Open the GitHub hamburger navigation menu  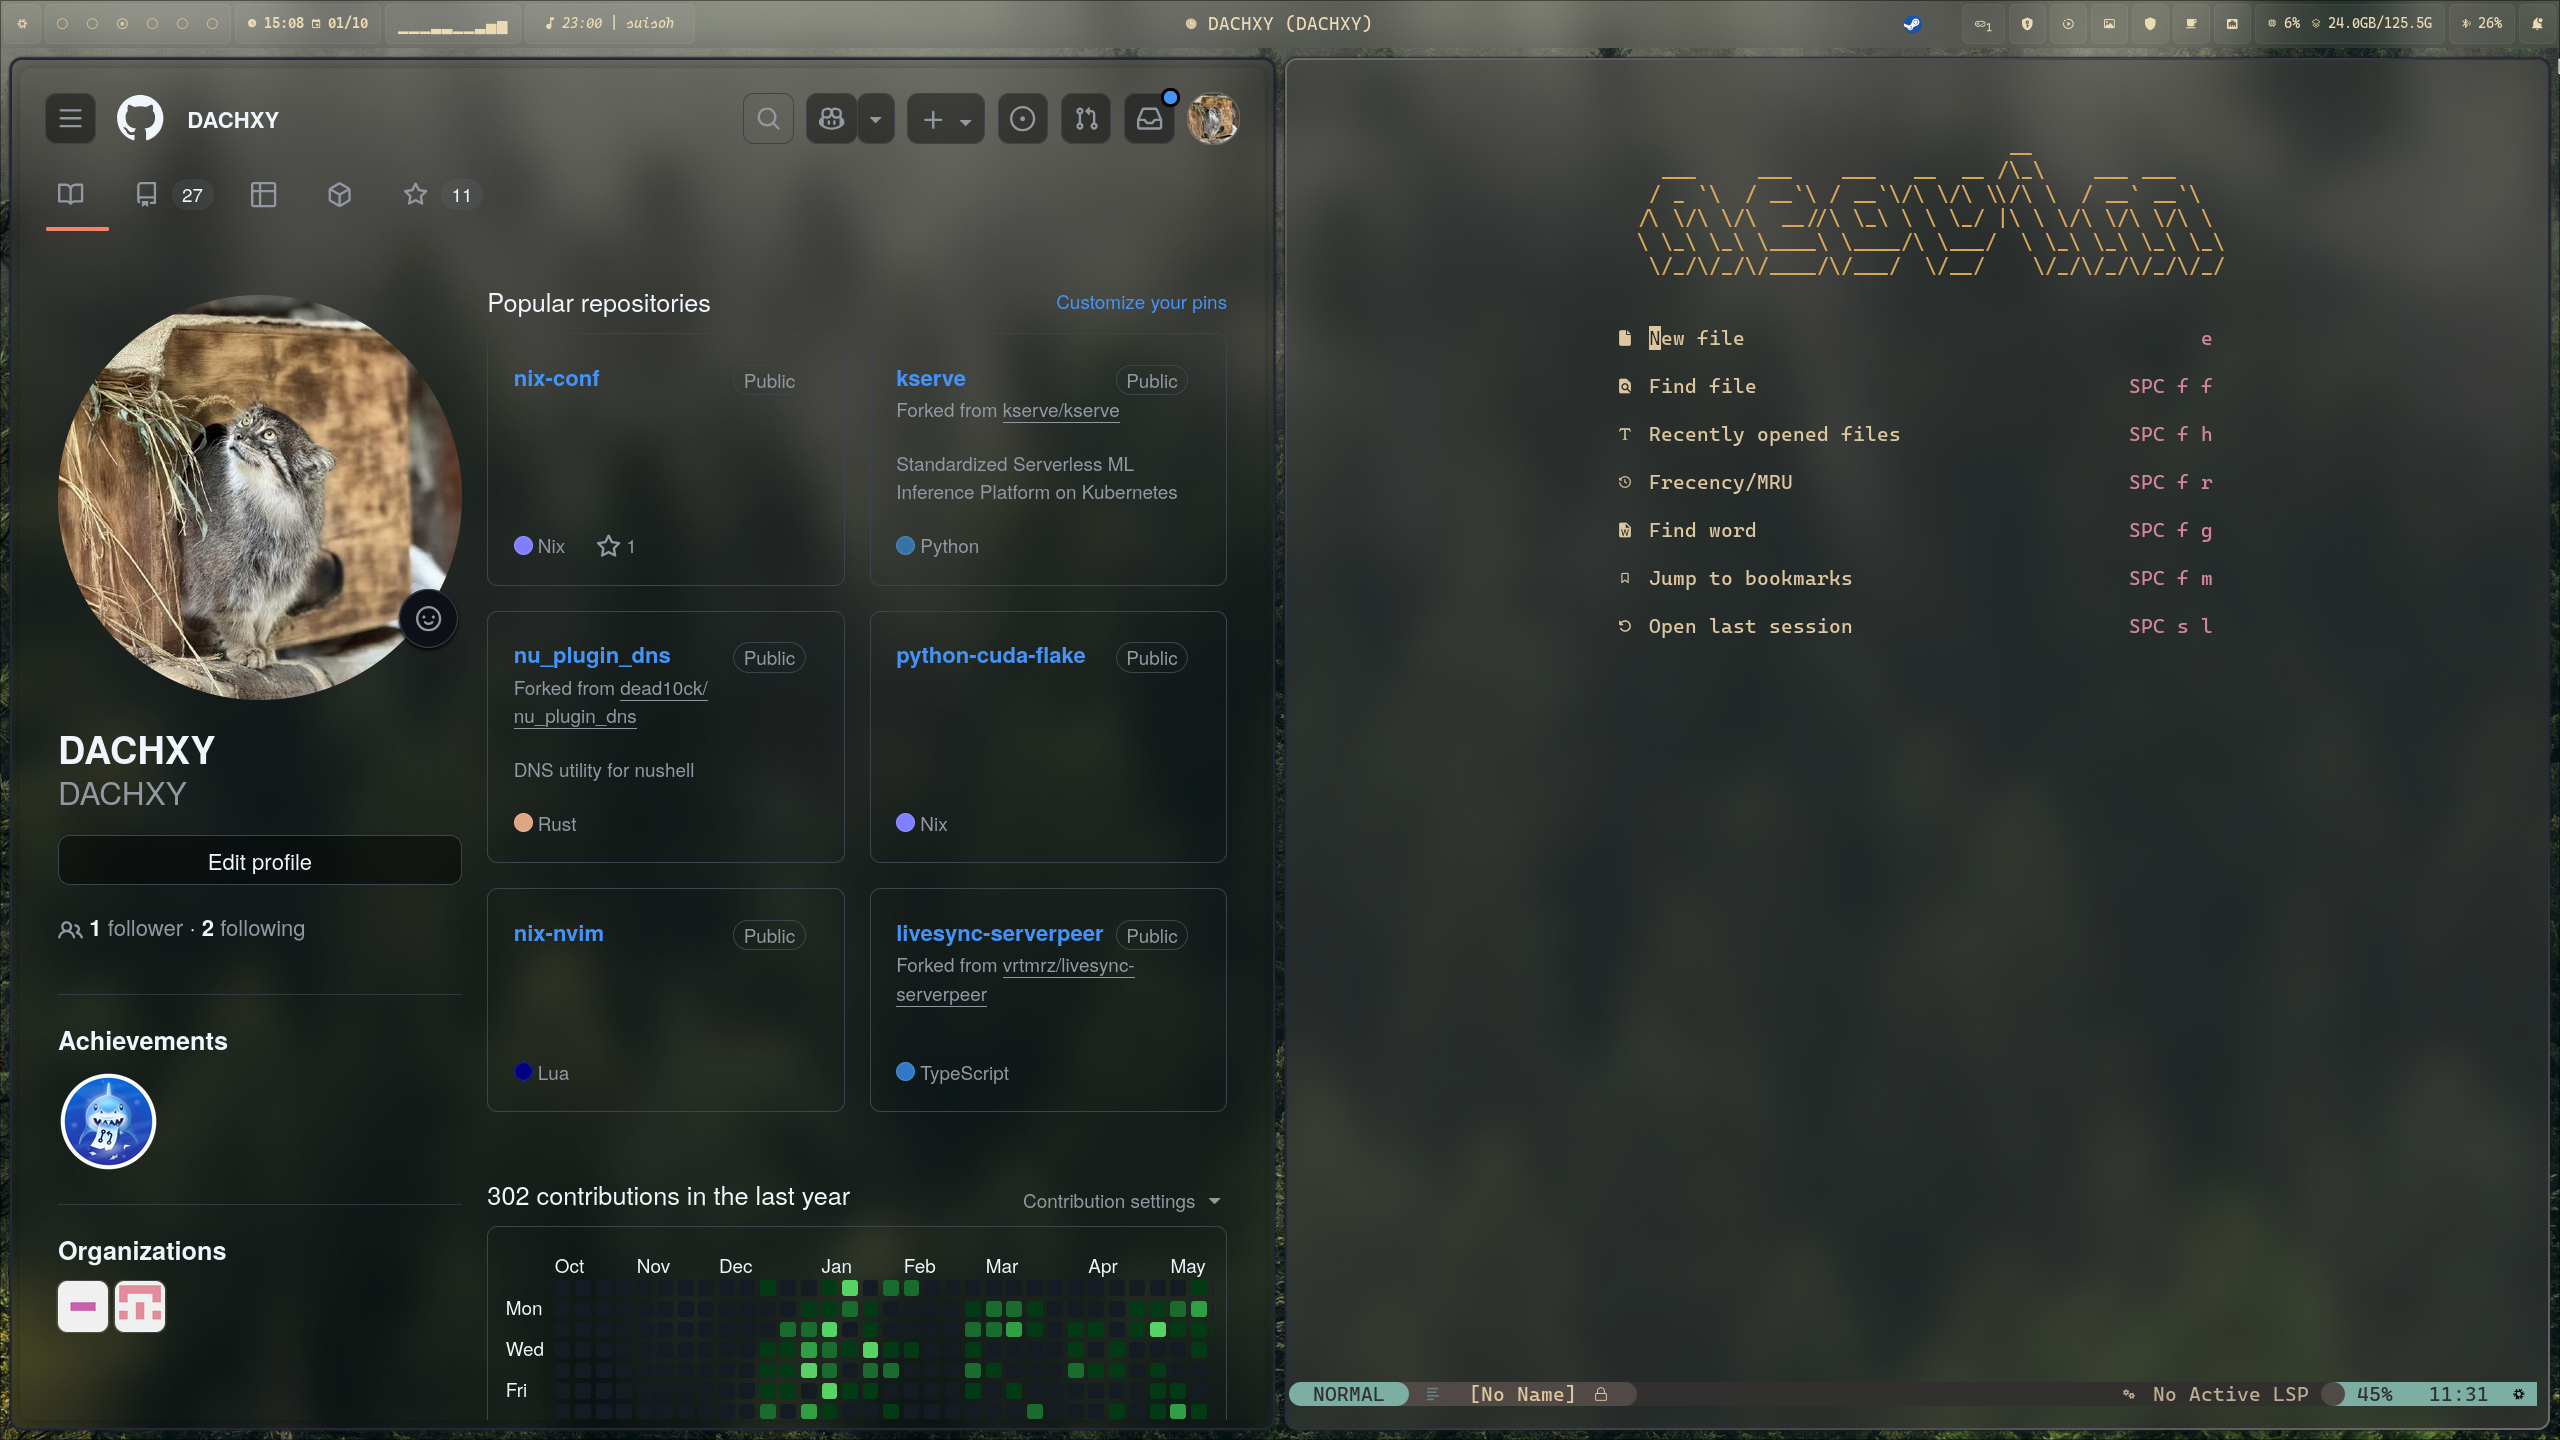[x=70, y=119]
